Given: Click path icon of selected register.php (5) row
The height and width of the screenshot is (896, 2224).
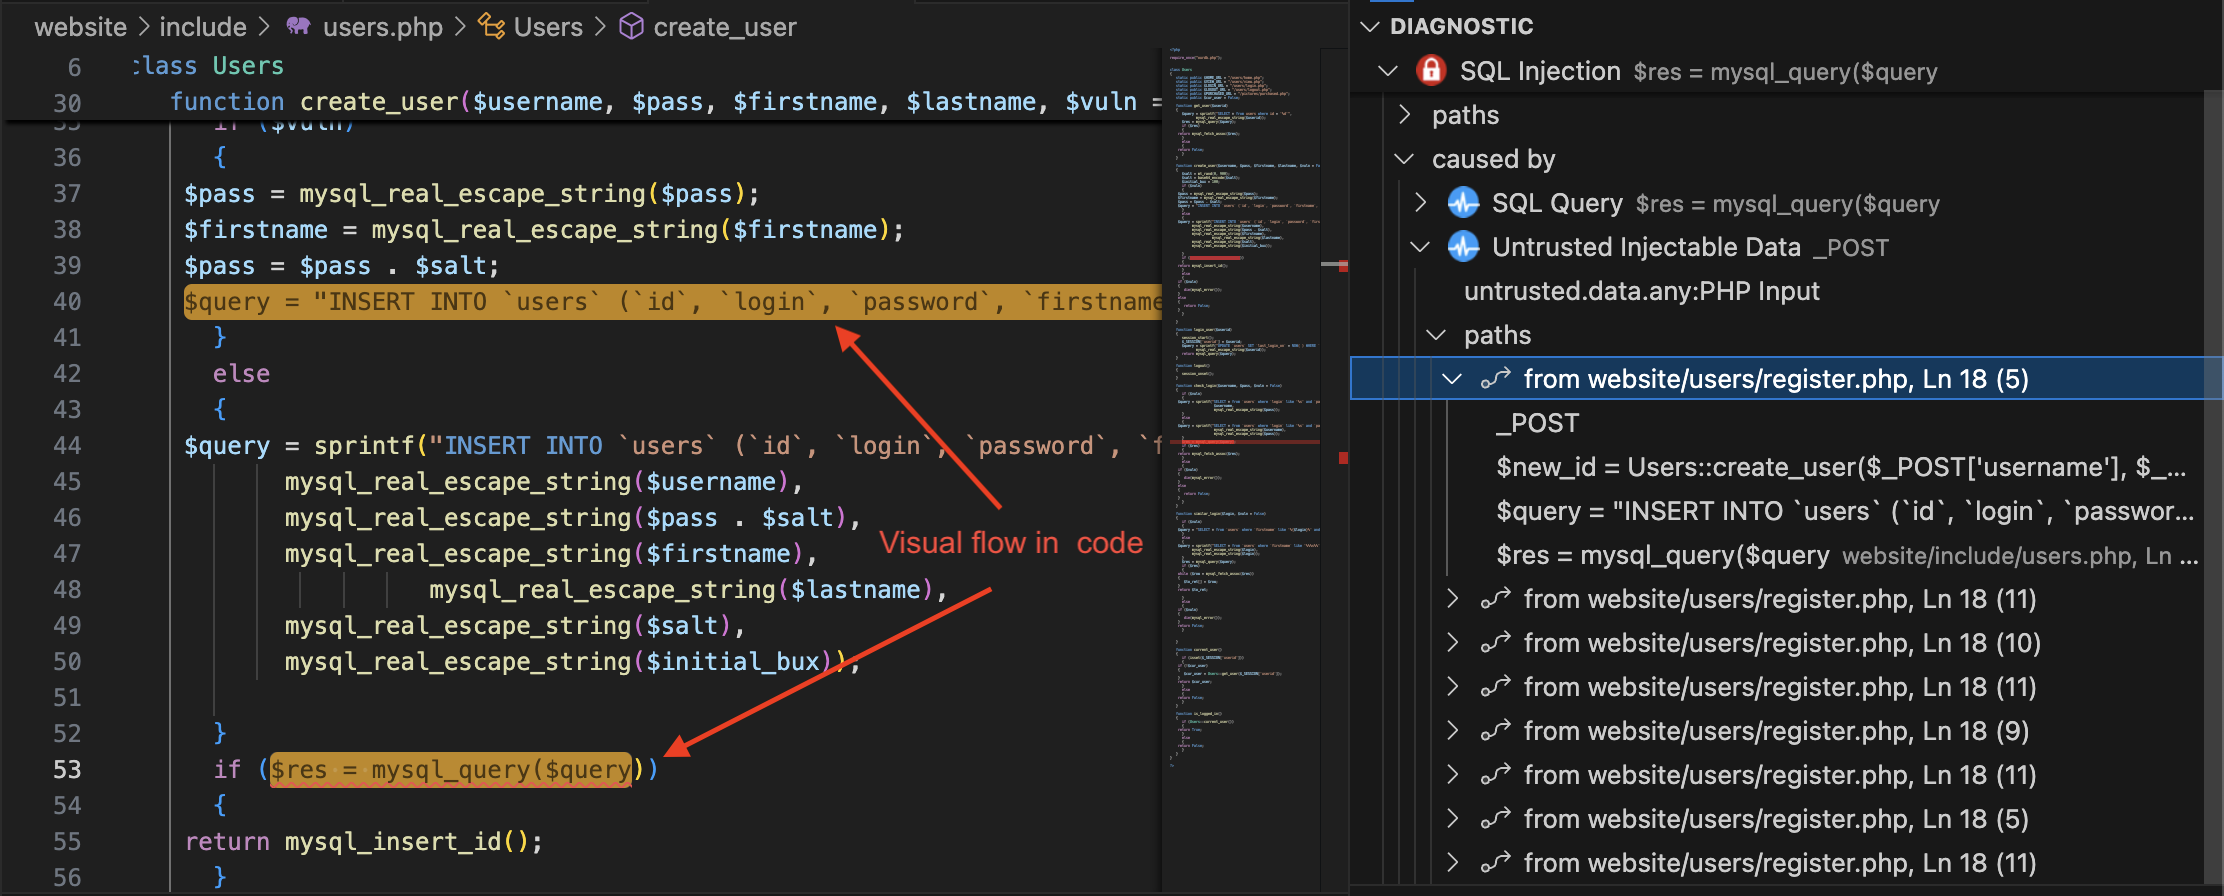Looking at the screenshot, I should coord(1495,379).
